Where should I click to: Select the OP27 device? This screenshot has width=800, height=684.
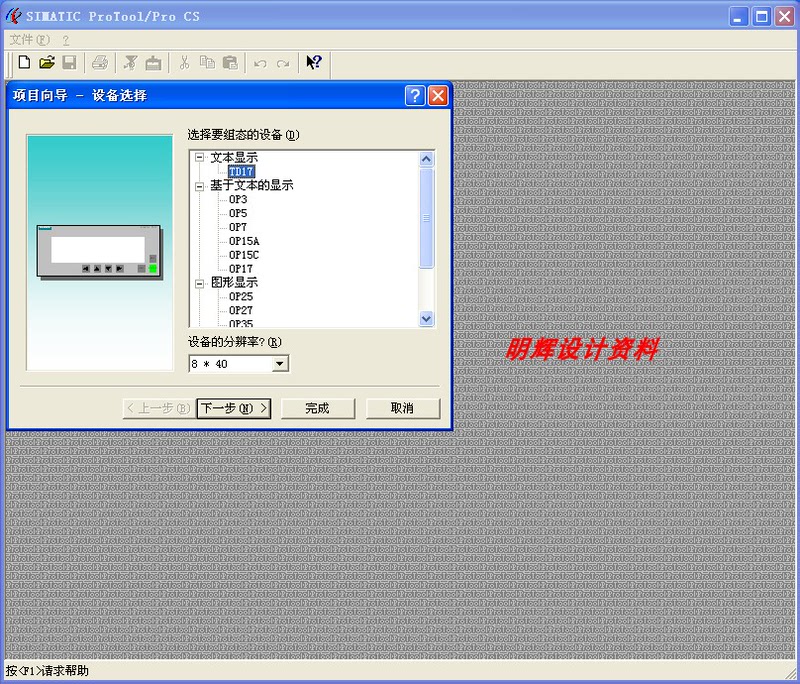click(241, 310)
